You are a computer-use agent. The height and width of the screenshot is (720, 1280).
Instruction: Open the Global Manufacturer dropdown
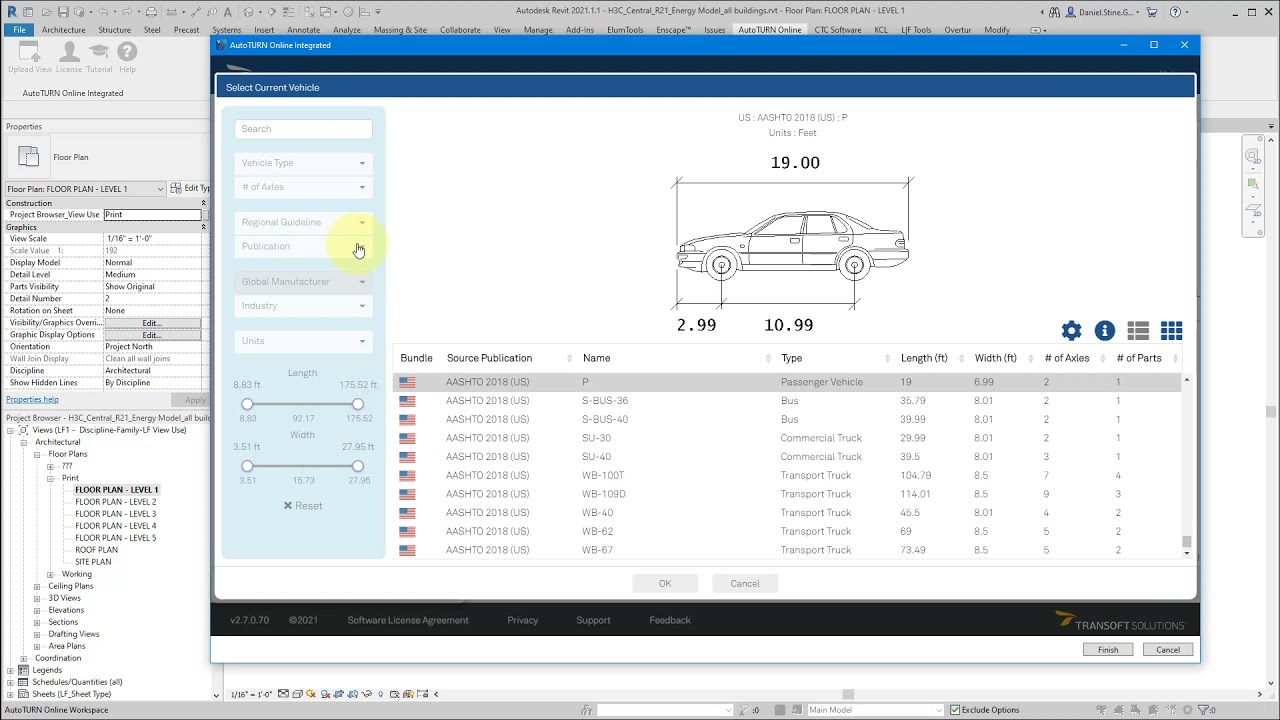pyautogui.click(x=303, y=282)
